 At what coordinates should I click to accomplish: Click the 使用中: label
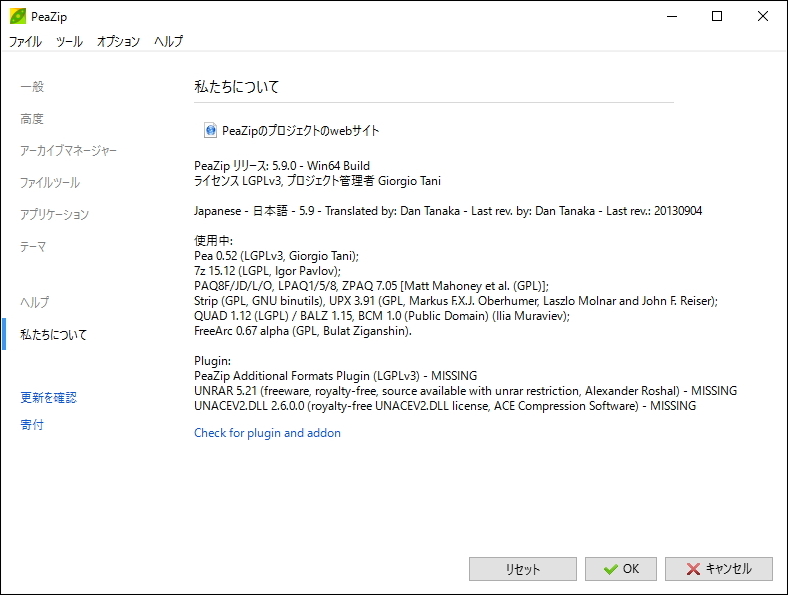(x=214, y=241)
